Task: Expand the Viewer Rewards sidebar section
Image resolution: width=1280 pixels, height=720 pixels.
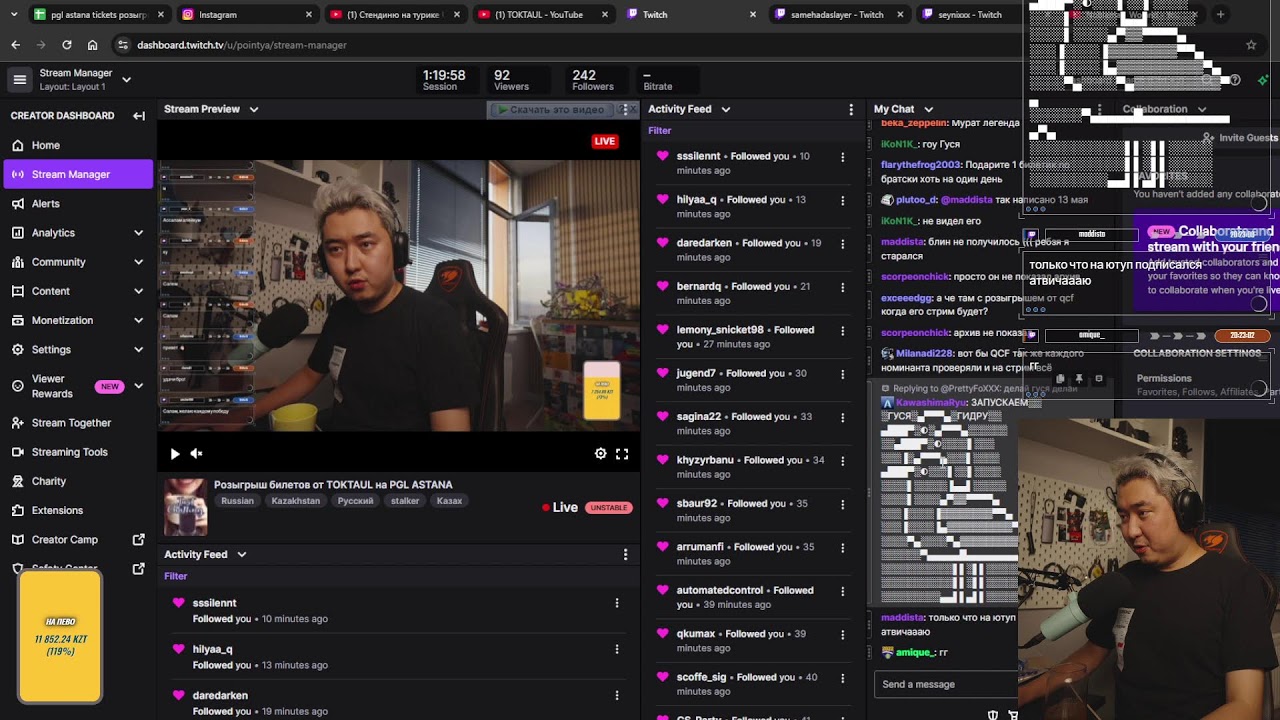Action: (x=139, y=386)
